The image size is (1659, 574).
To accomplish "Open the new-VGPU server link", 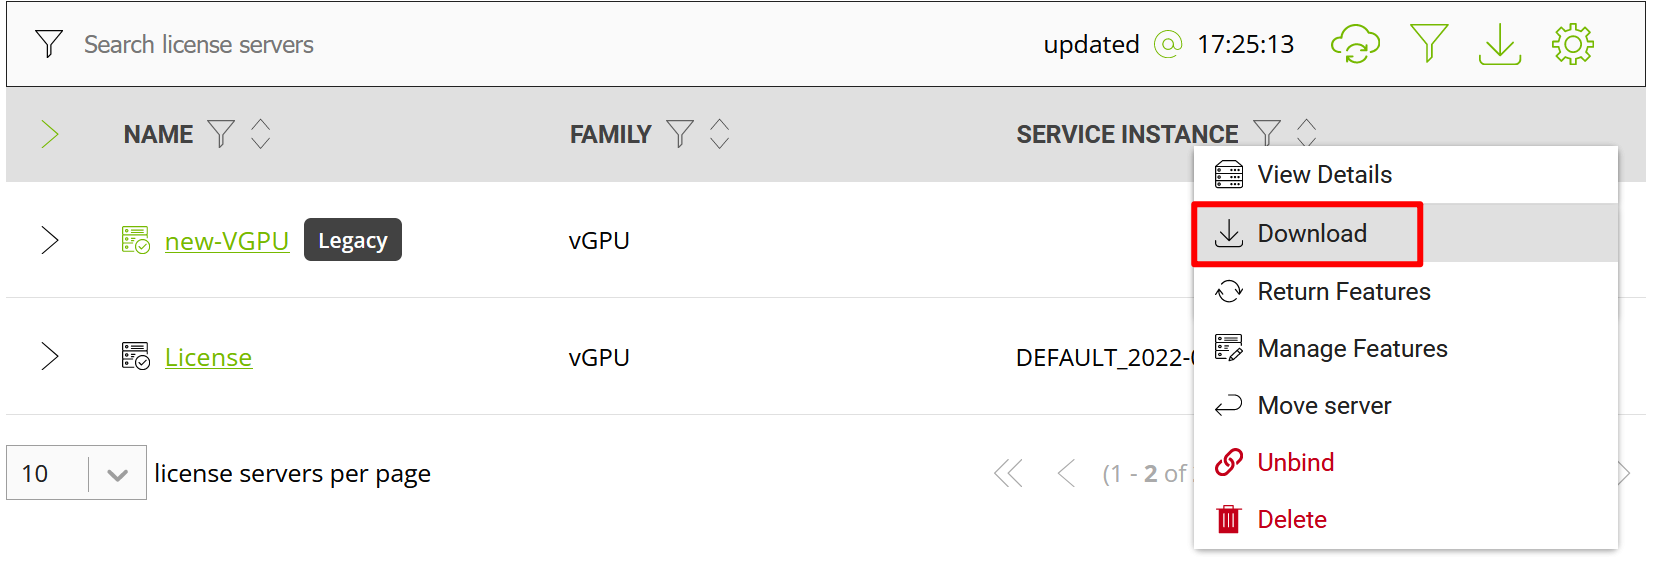I will (x=227, y=241).
